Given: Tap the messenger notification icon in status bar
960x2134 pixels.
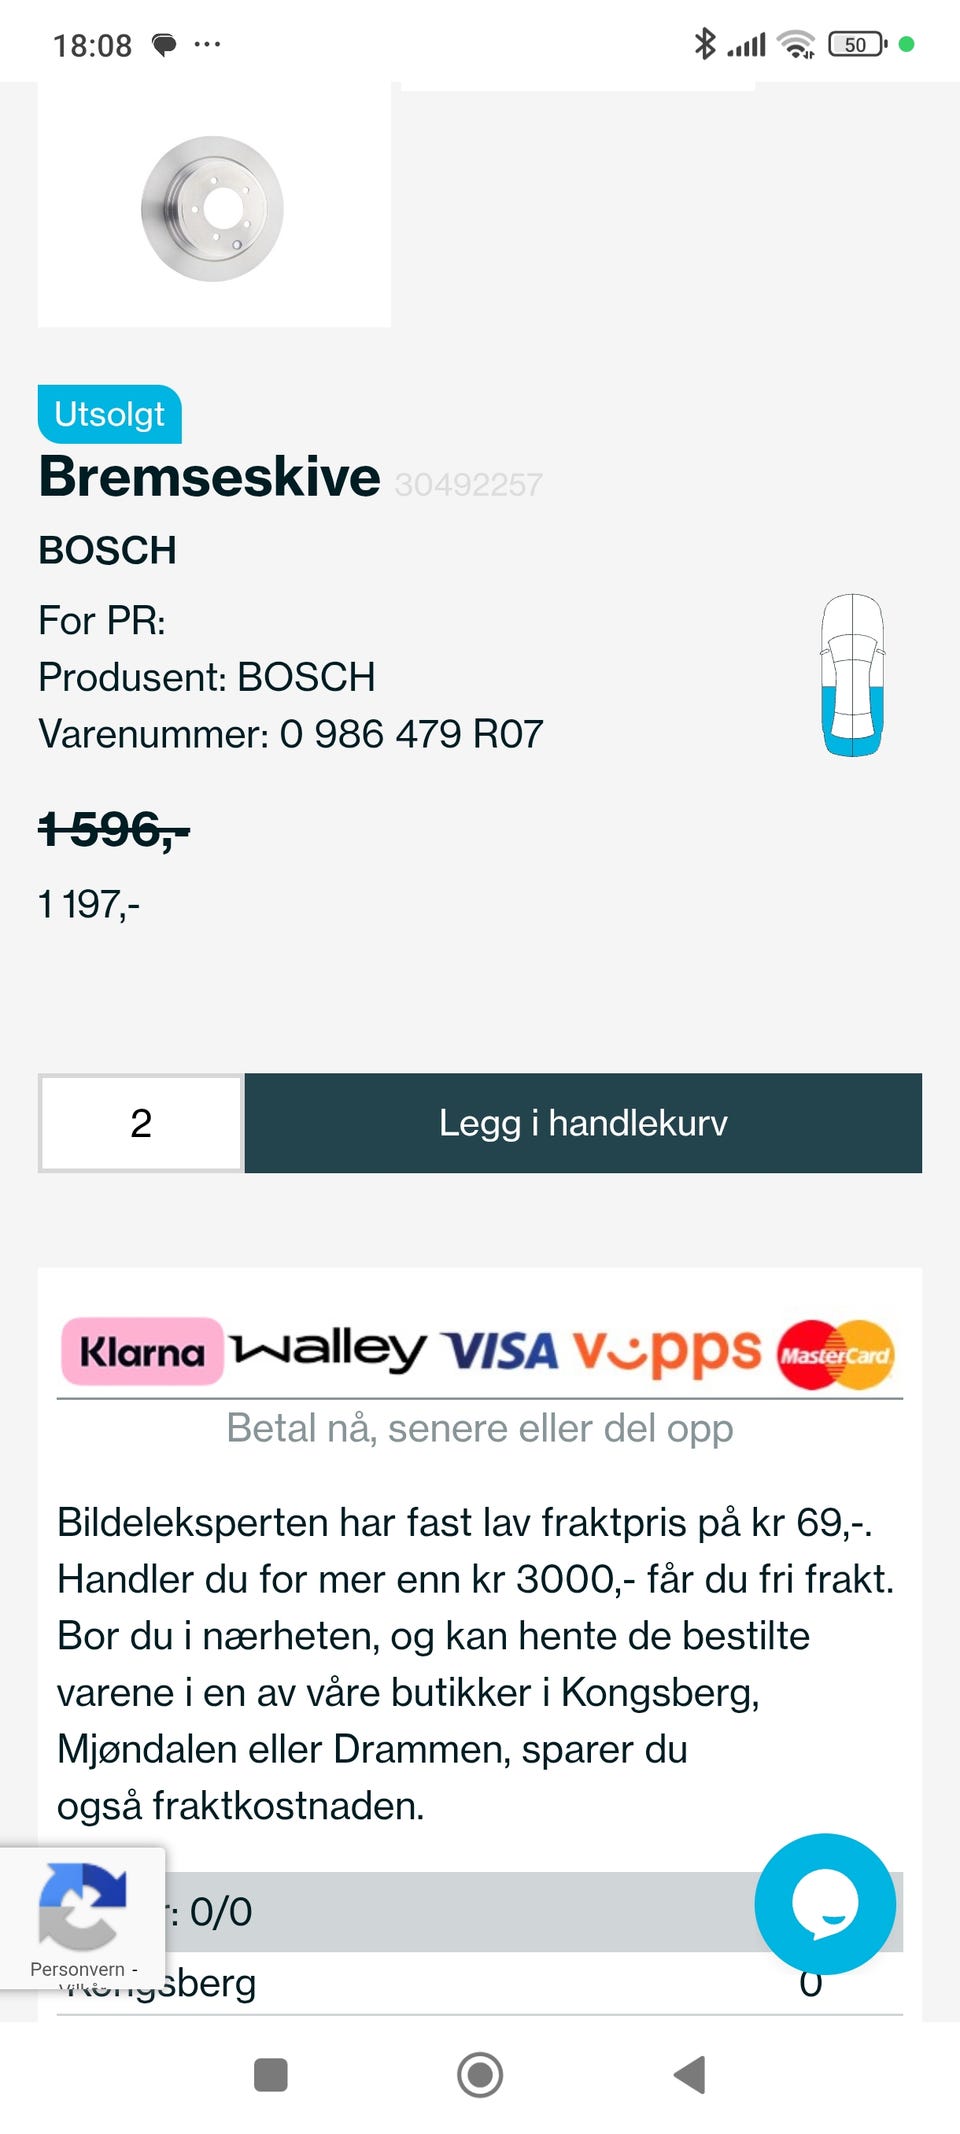Looking at the screenshot, I should point(164,44).
